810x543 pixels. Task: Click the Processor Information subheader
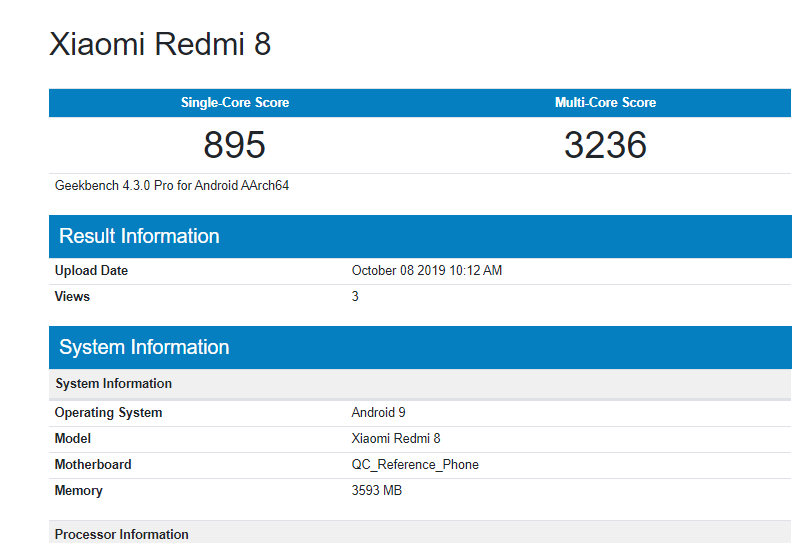point(121,535)
